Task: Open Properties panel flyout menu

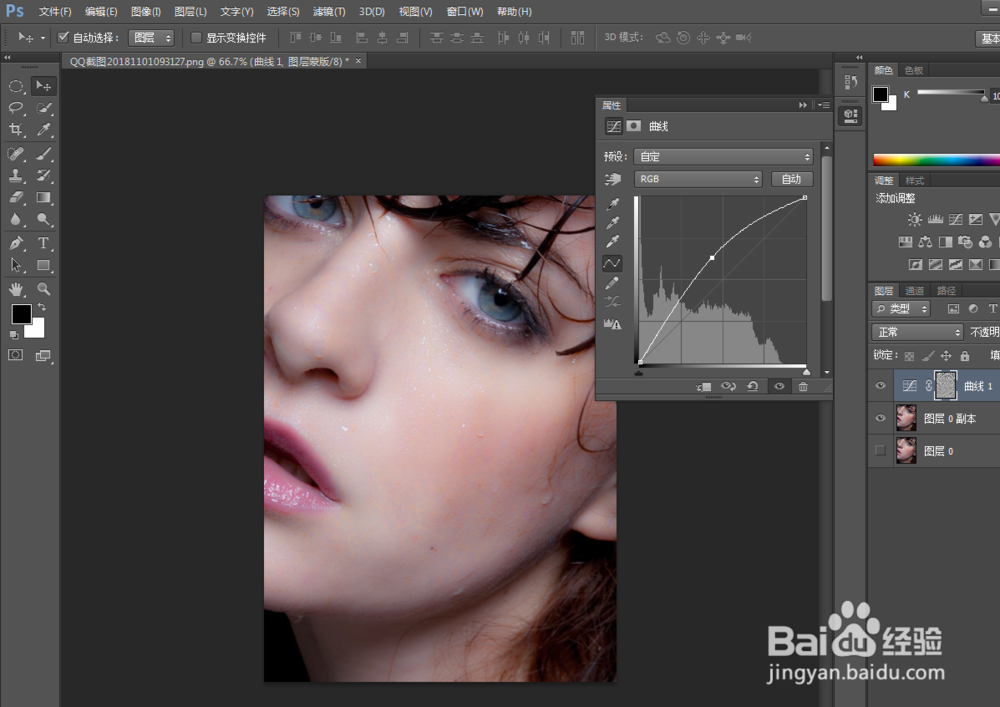Action: pyautogui.click(x=824, y=105)
